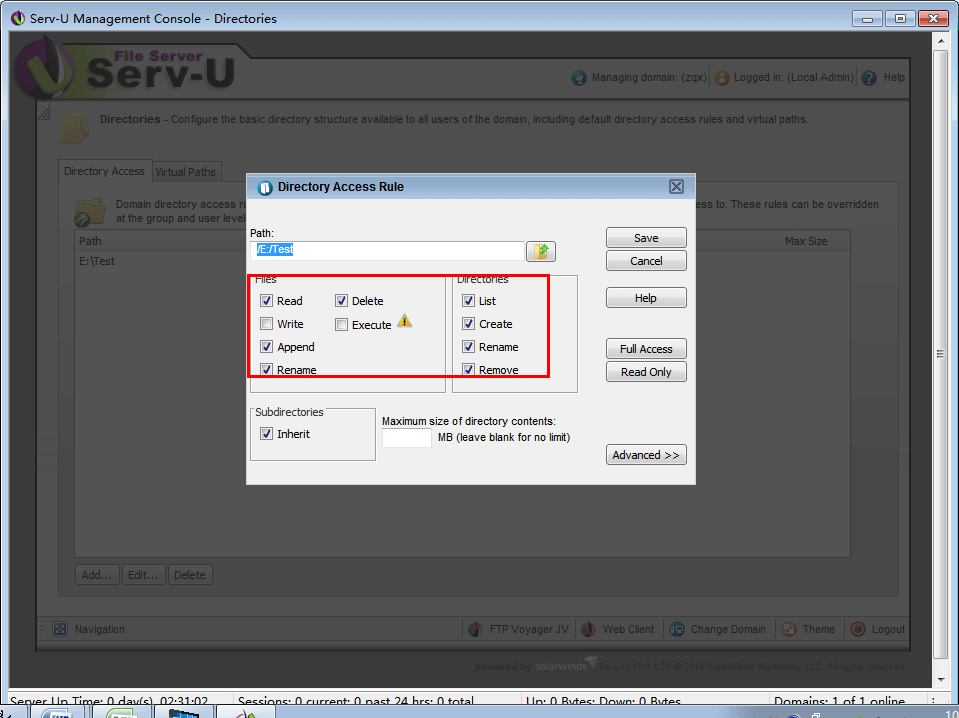
Task: Click the Add... button below the list
Action: click(97, 575)
